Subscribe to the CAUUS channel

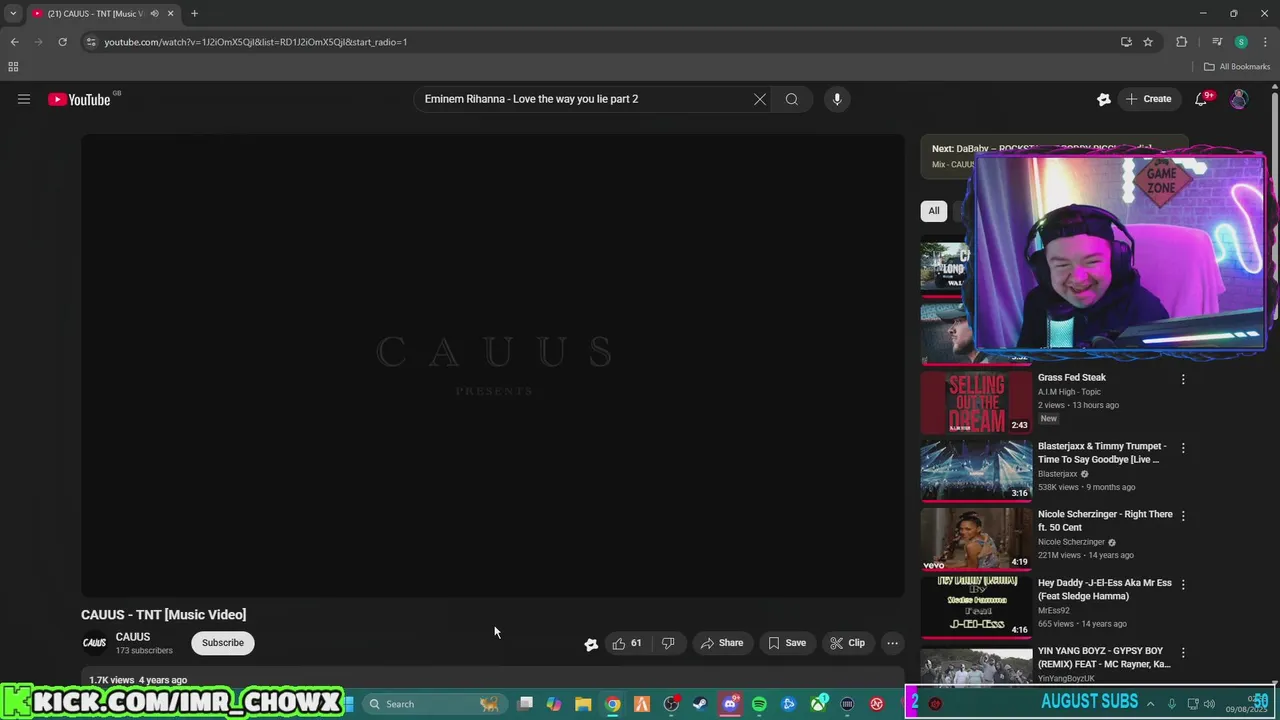tap(223, 643)
